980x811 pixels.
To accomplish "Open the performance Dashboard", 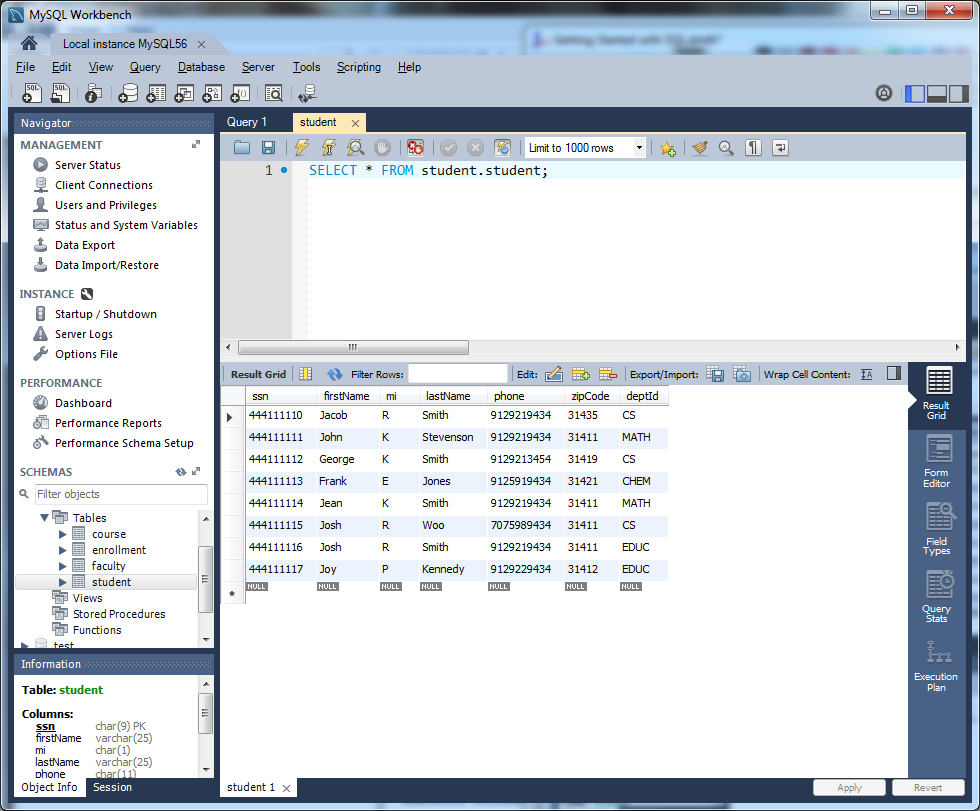I will click(83, 403).
